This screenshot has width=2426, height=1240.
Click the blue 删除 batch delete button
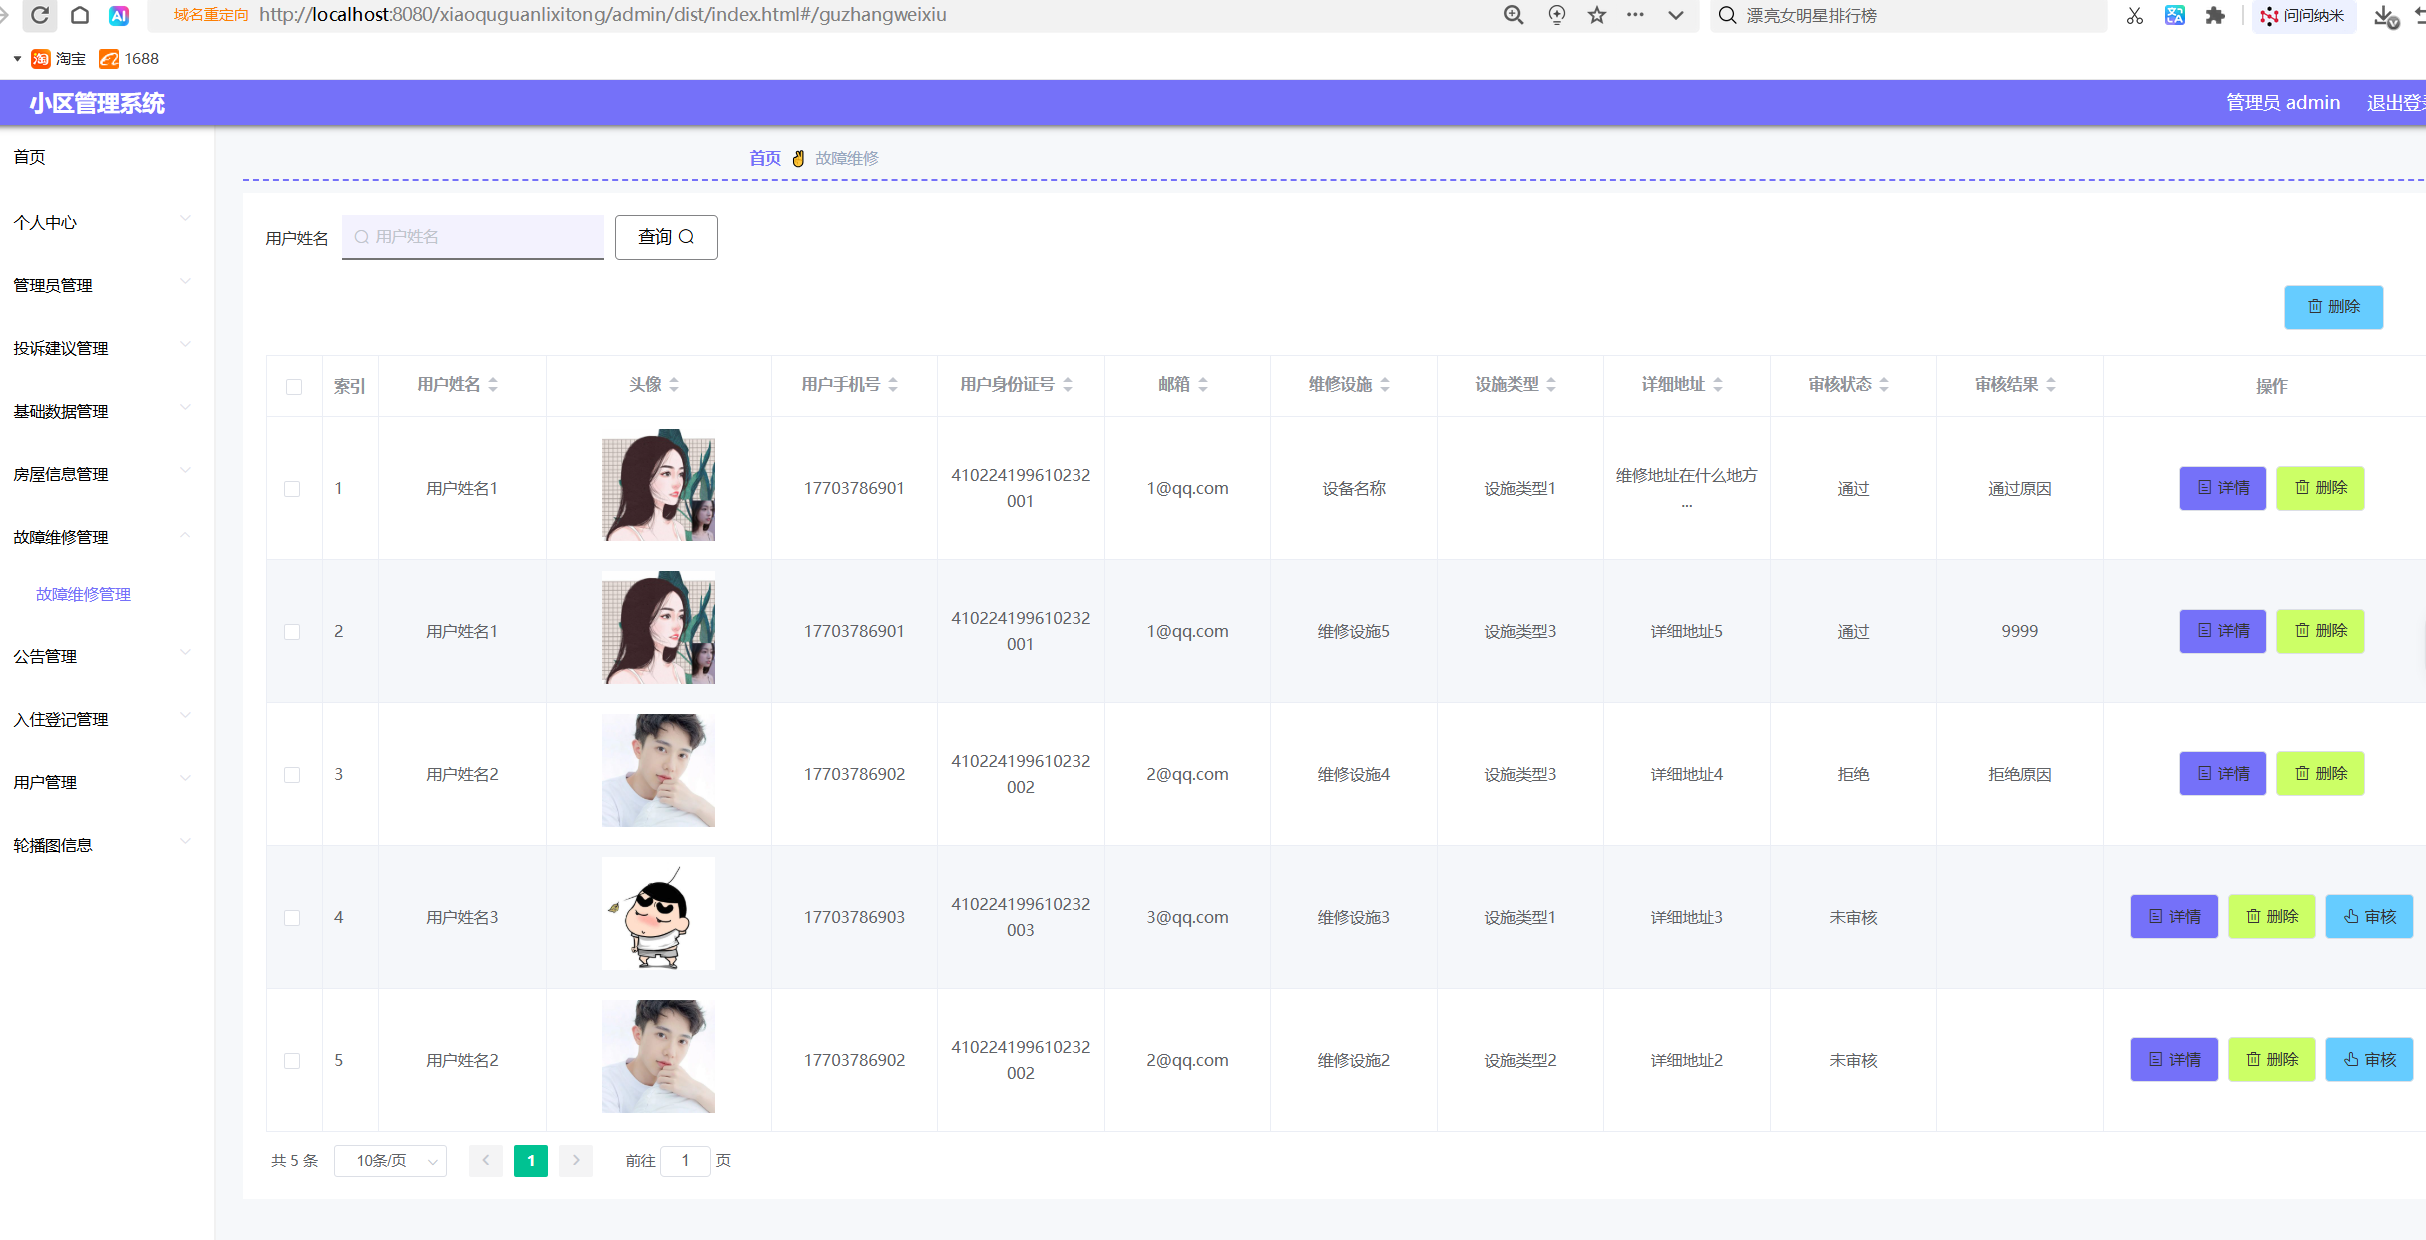(x=2333, y=307)
